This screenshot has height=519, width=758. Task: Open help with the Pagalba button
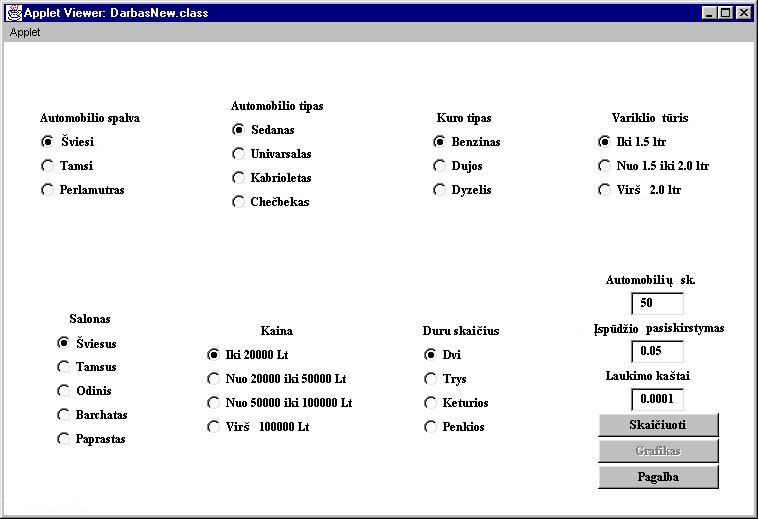tap(658, 477)
